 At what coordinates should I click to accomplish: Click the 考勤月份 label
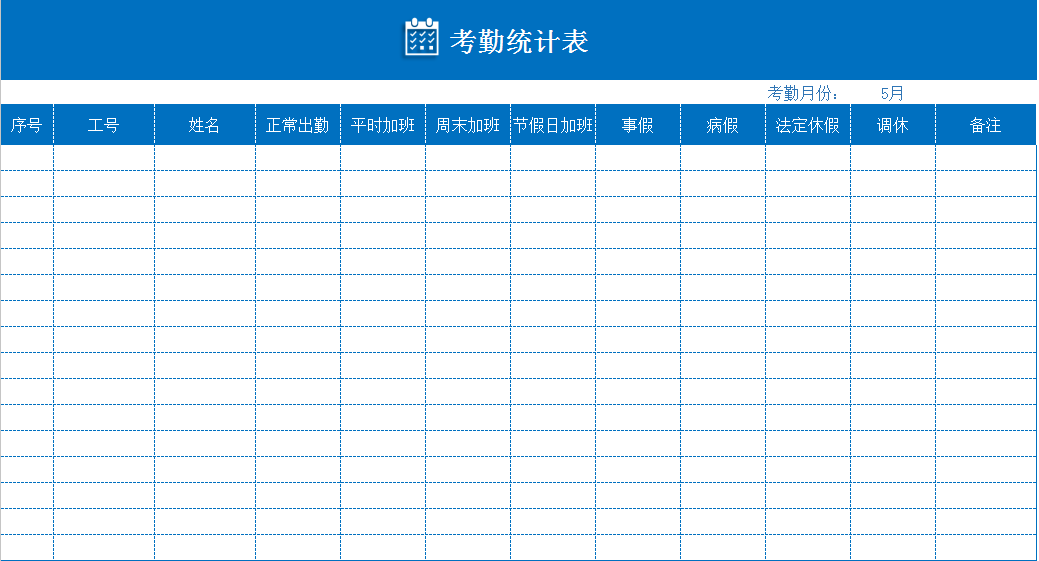802,93
